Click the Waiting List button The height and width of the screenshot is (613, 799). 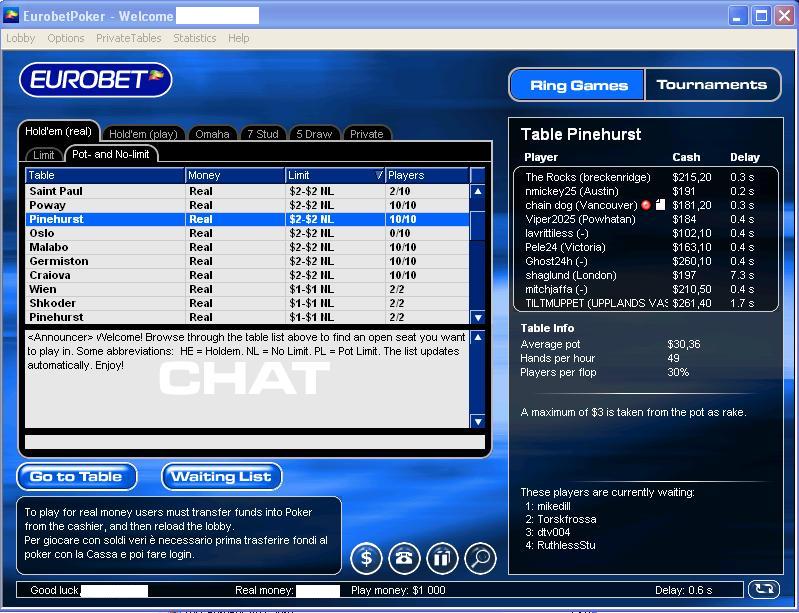(222, 476)
